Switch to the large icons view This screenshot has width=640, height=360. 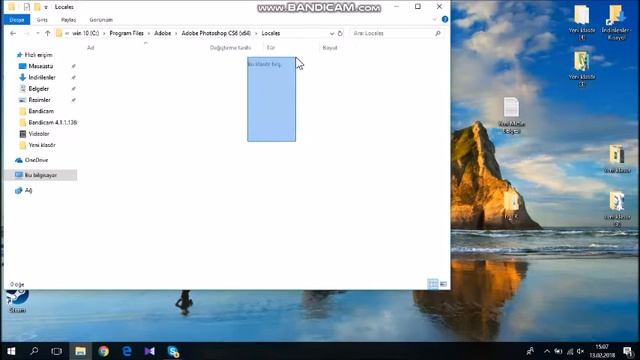[x=443, y=284]
